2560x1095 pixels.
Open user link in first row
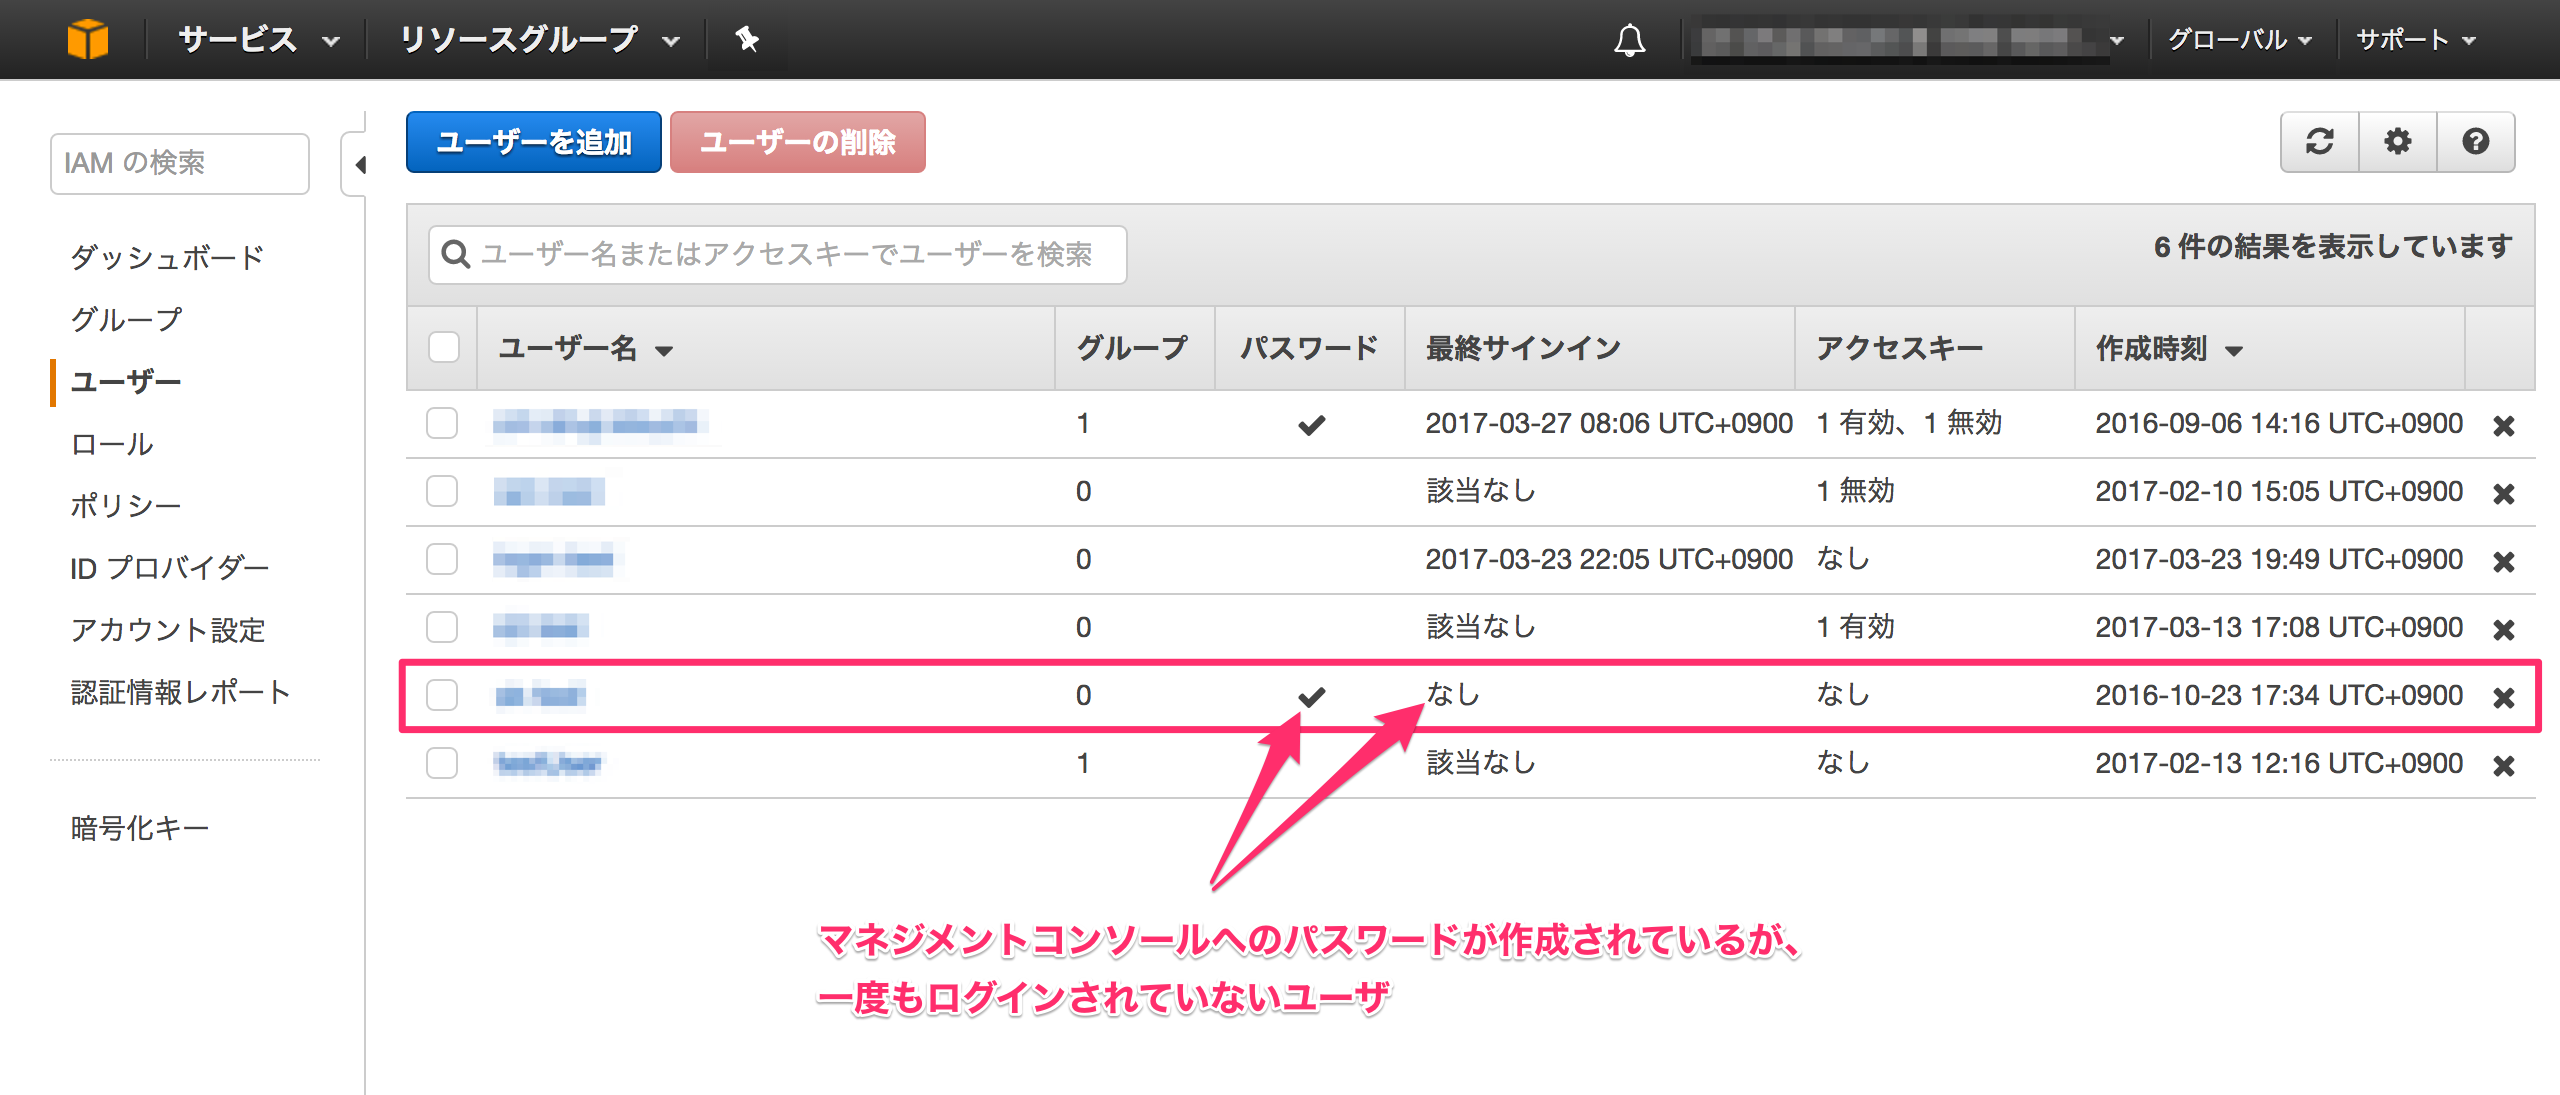pos(602,424)
